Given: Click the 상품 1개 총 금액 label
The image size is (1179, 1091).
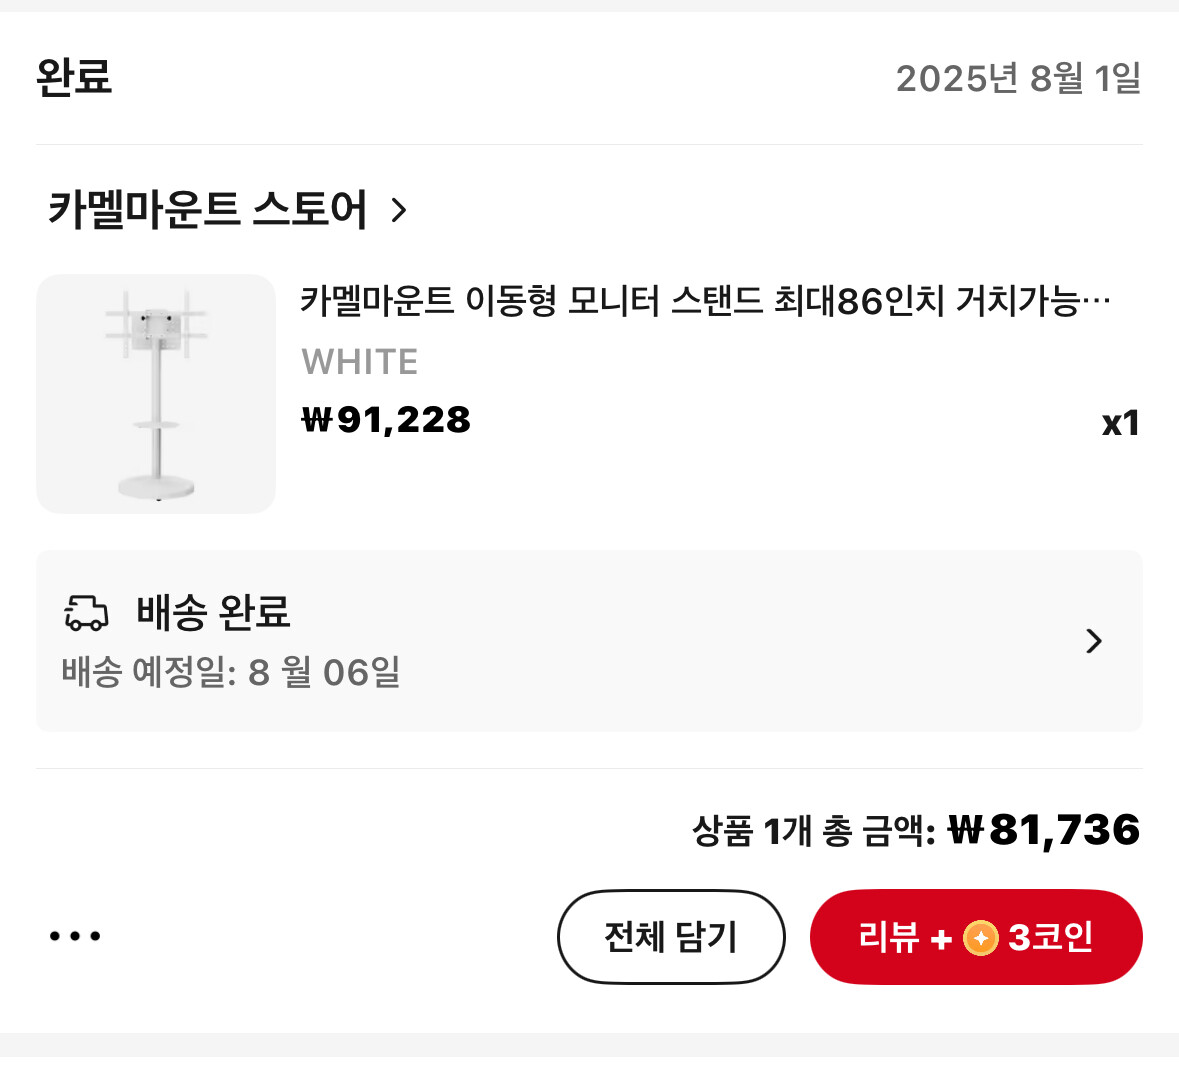Looking at the screenshot, I should [x=814, y=832].
